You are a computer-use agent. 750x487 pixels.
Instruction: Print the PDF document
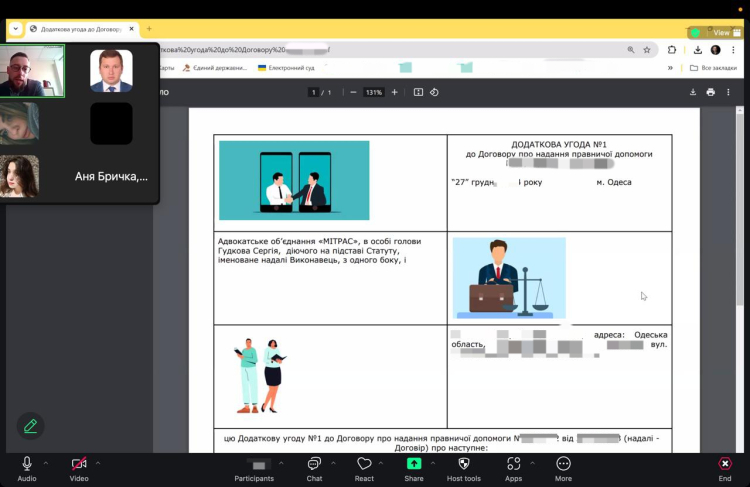pyautogui.click(x=711, y=92)
